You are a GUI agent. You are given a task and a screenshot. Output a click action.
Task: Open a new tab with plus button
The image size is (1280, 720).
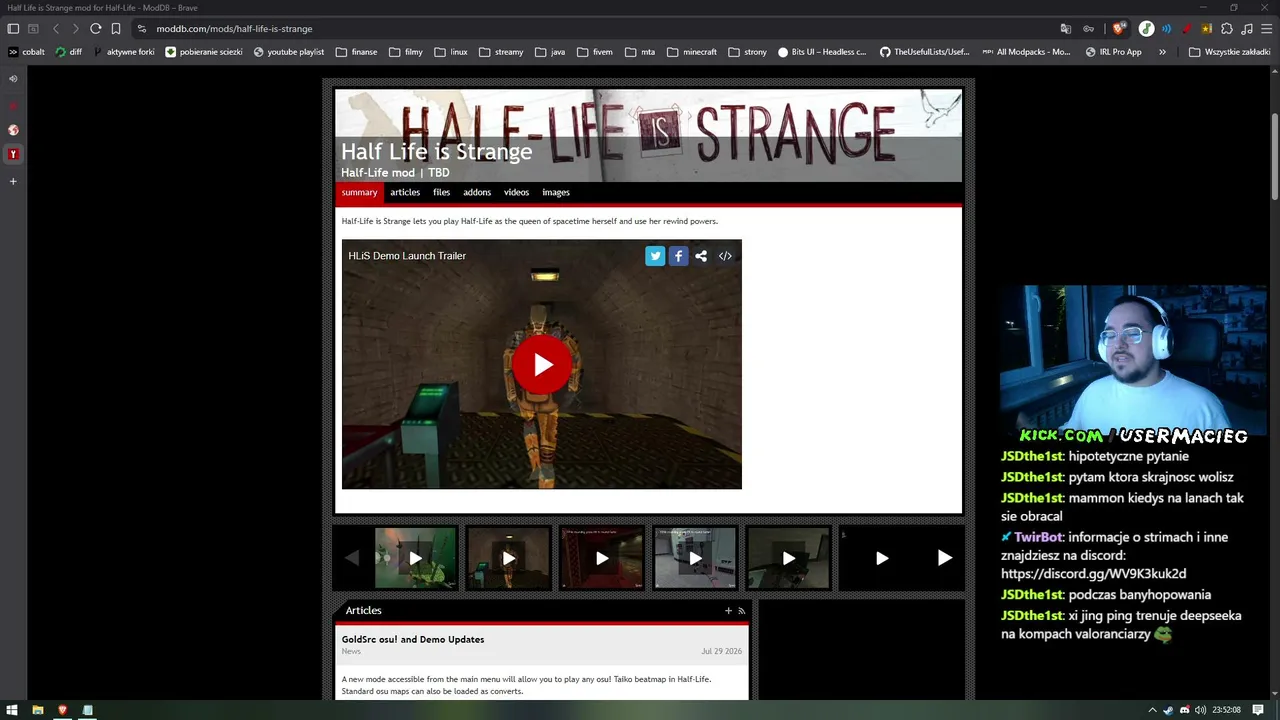click(13, 181)
